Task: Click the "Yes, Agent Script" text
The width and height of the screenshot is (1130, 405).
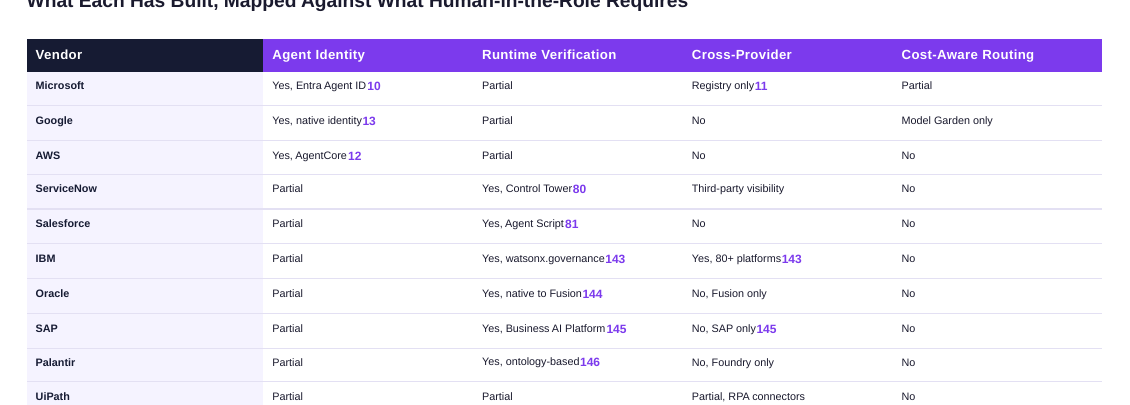Action: pyautogui.click(x=523, y=223)
